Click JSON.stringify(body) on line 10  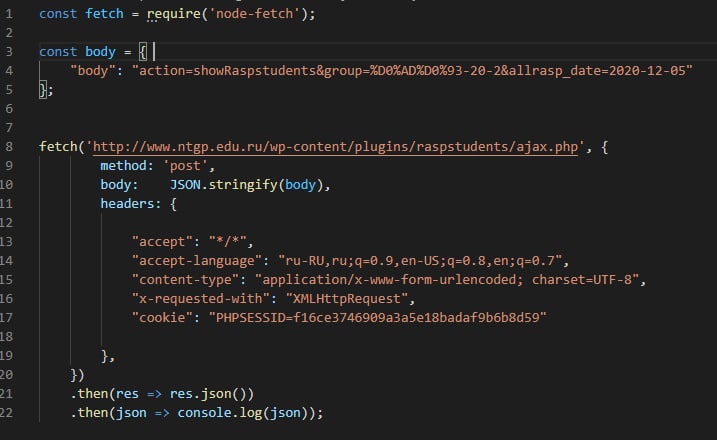[246, 185]
